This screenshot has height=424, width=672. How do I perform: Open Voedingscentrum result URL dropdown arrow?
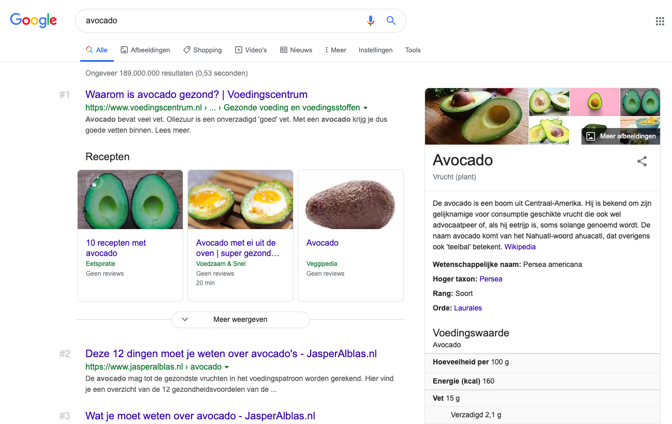(x=366, y=108)
